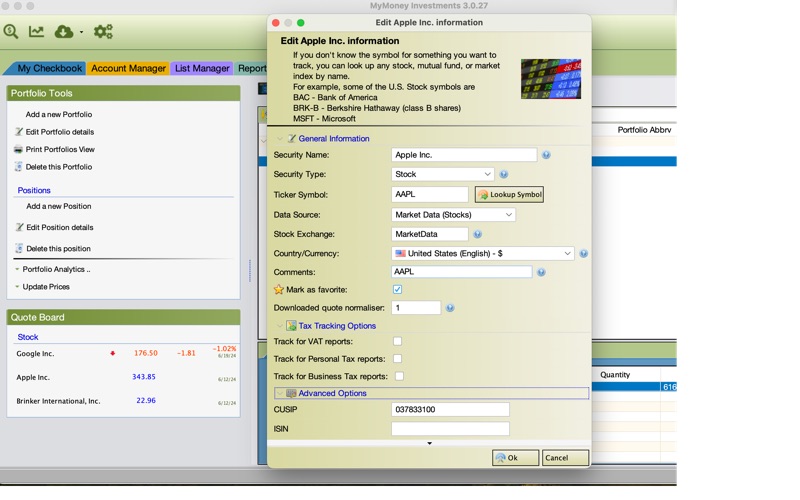Enable Track for VAT reports
This screenshot has height=500, width=800.
397,341
